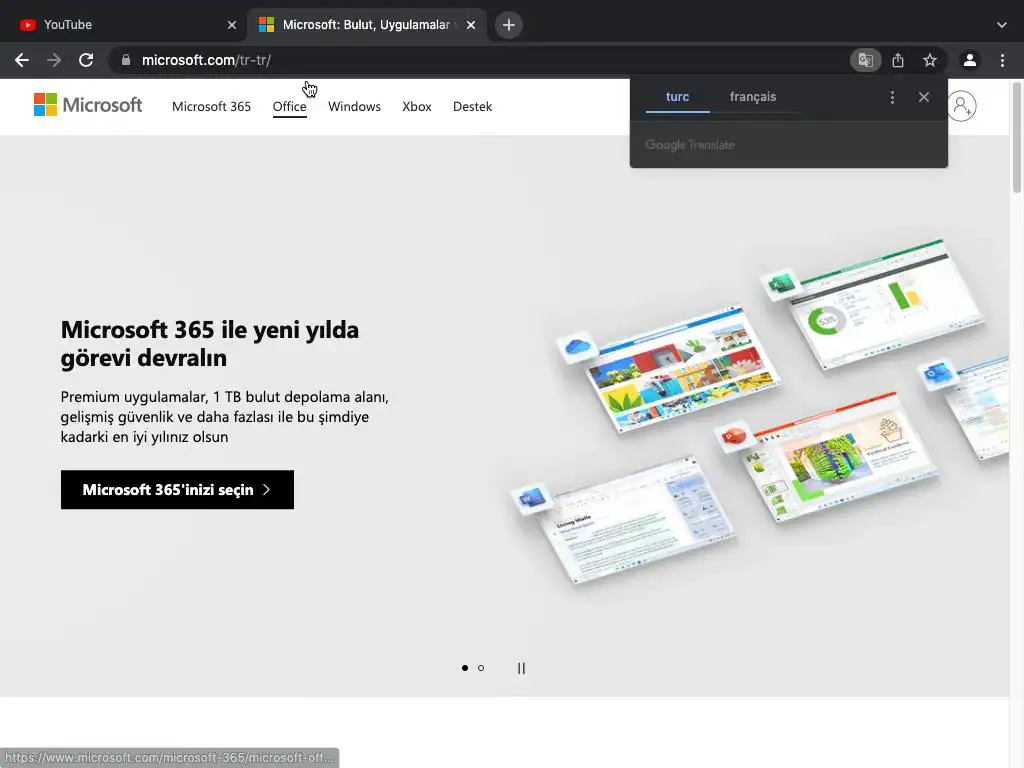Image resolution: width=1024 pixels, height=768 pixels.
Task: Click the lock icon for site info
Action: (x=126, y=60)
